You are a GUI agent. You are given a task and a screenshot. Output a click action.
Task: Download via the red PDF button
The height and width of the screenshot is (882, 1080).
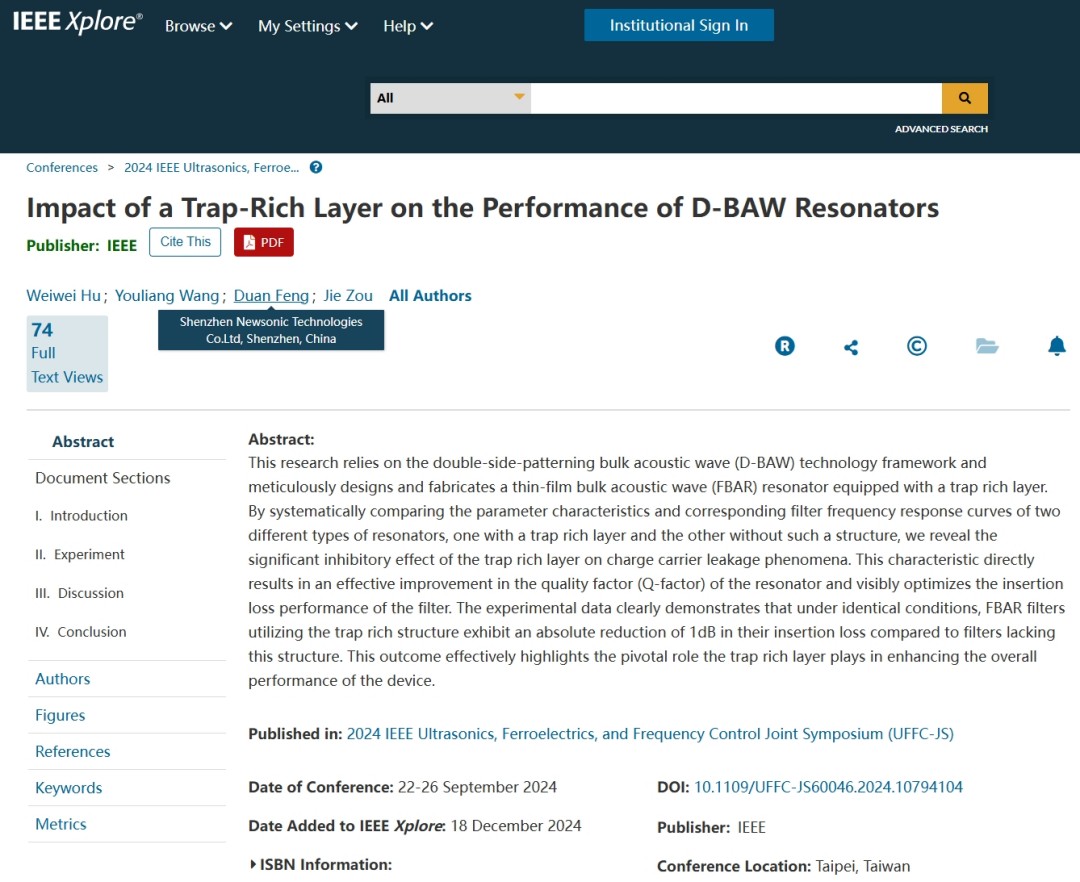coord(264,242)
